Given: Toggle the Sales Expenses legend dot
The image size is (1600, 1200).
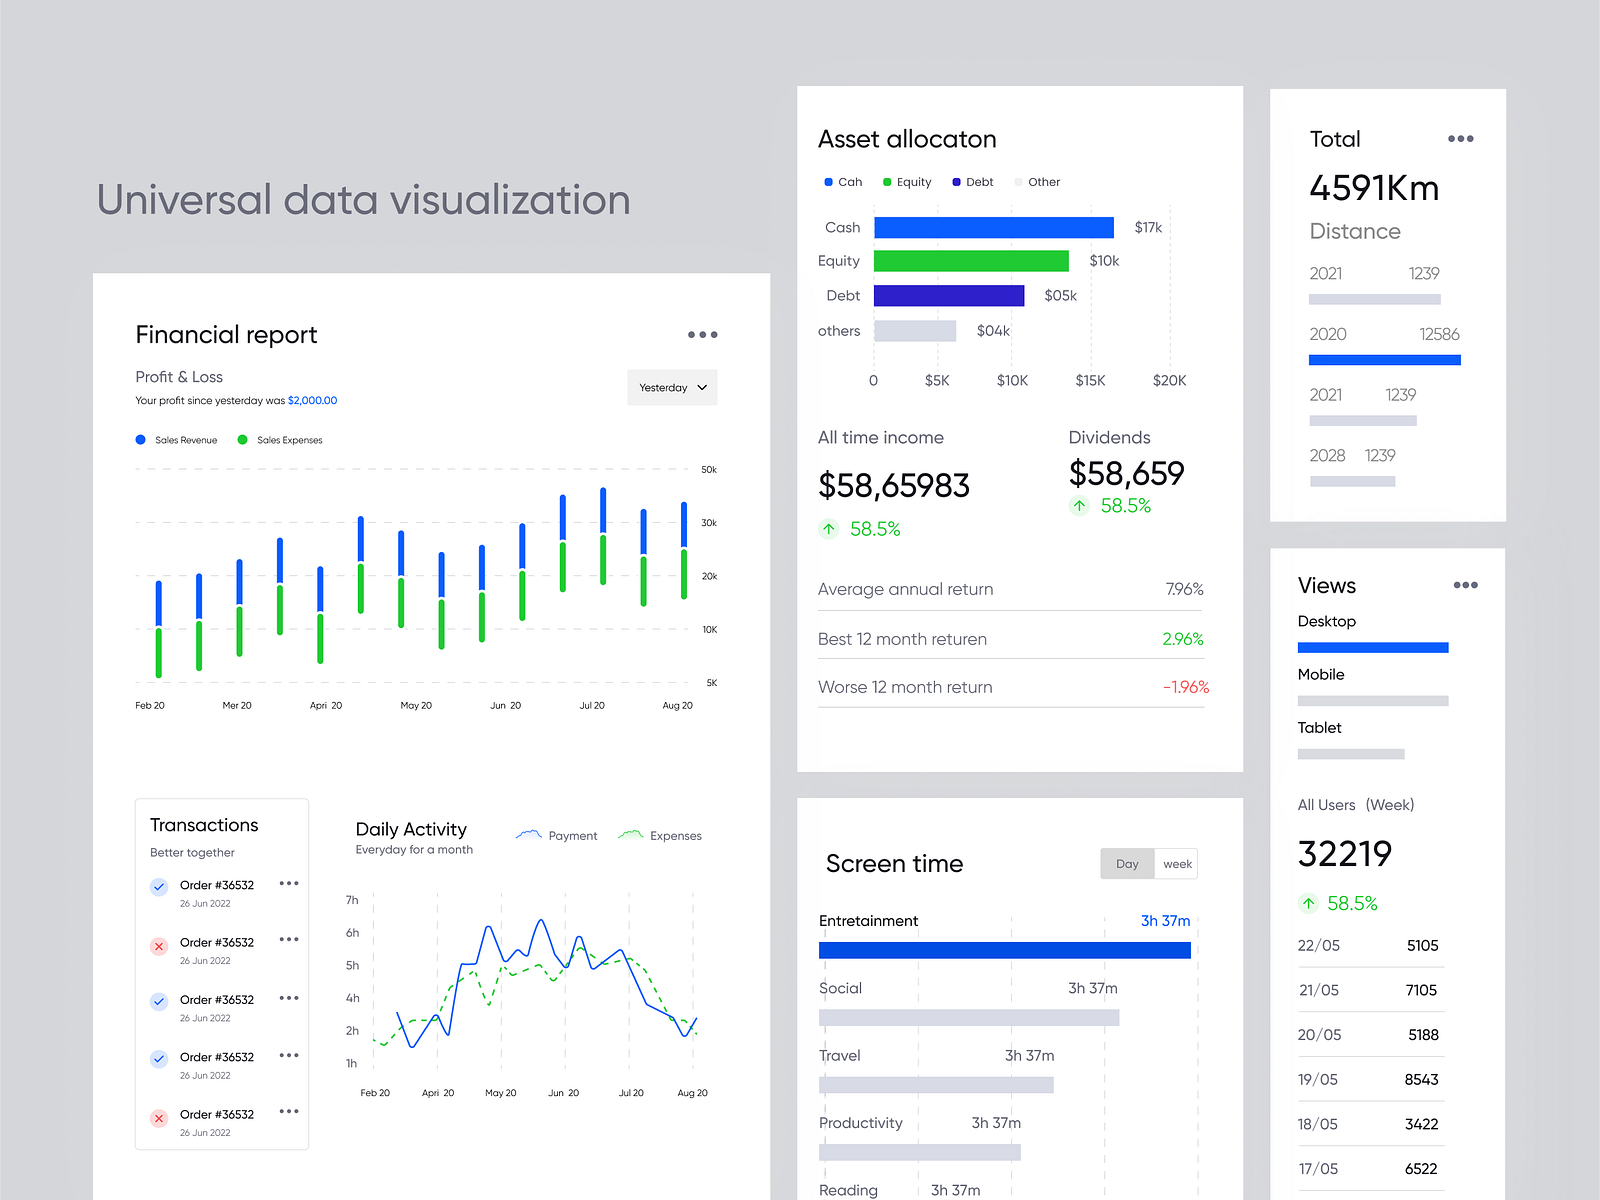Looking at the screenshot, I should (x=243, y=440).
